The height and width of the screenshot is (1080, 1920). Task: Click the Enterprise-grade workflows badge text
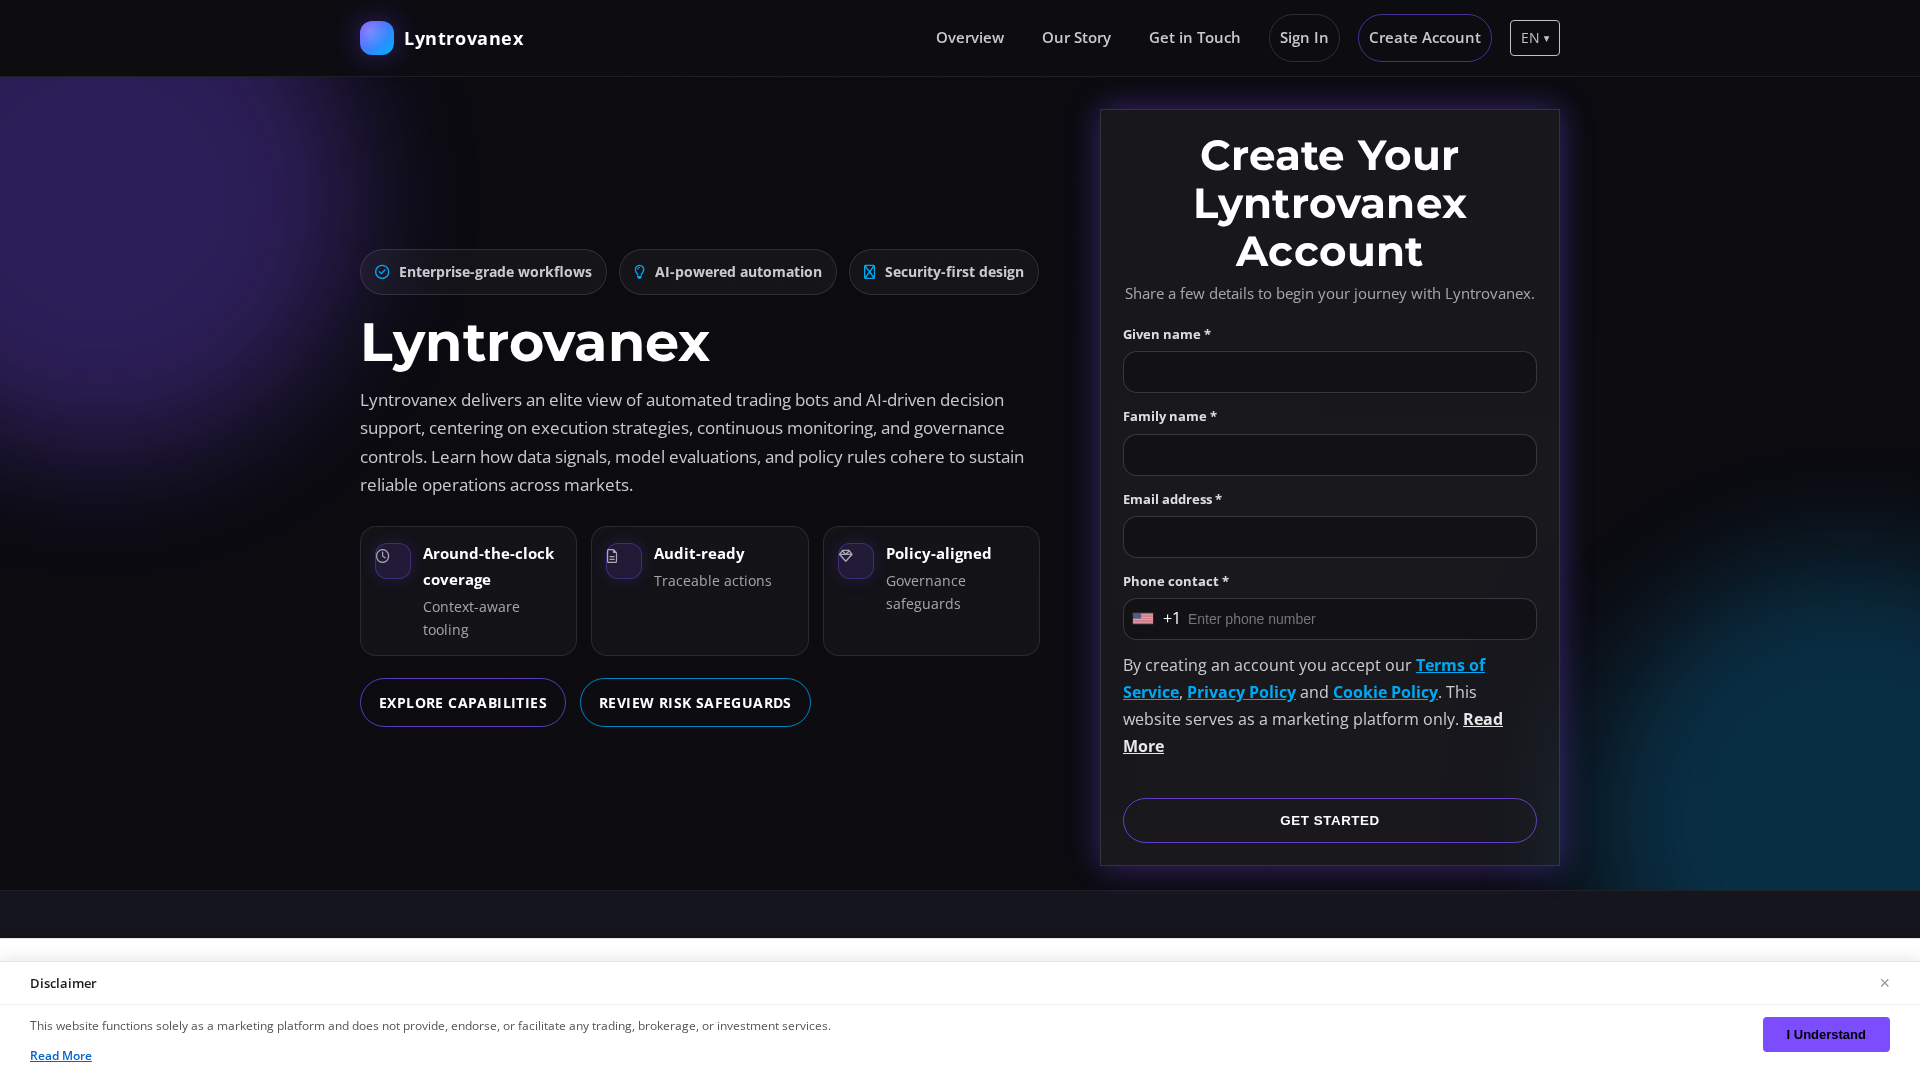point(495,272)
